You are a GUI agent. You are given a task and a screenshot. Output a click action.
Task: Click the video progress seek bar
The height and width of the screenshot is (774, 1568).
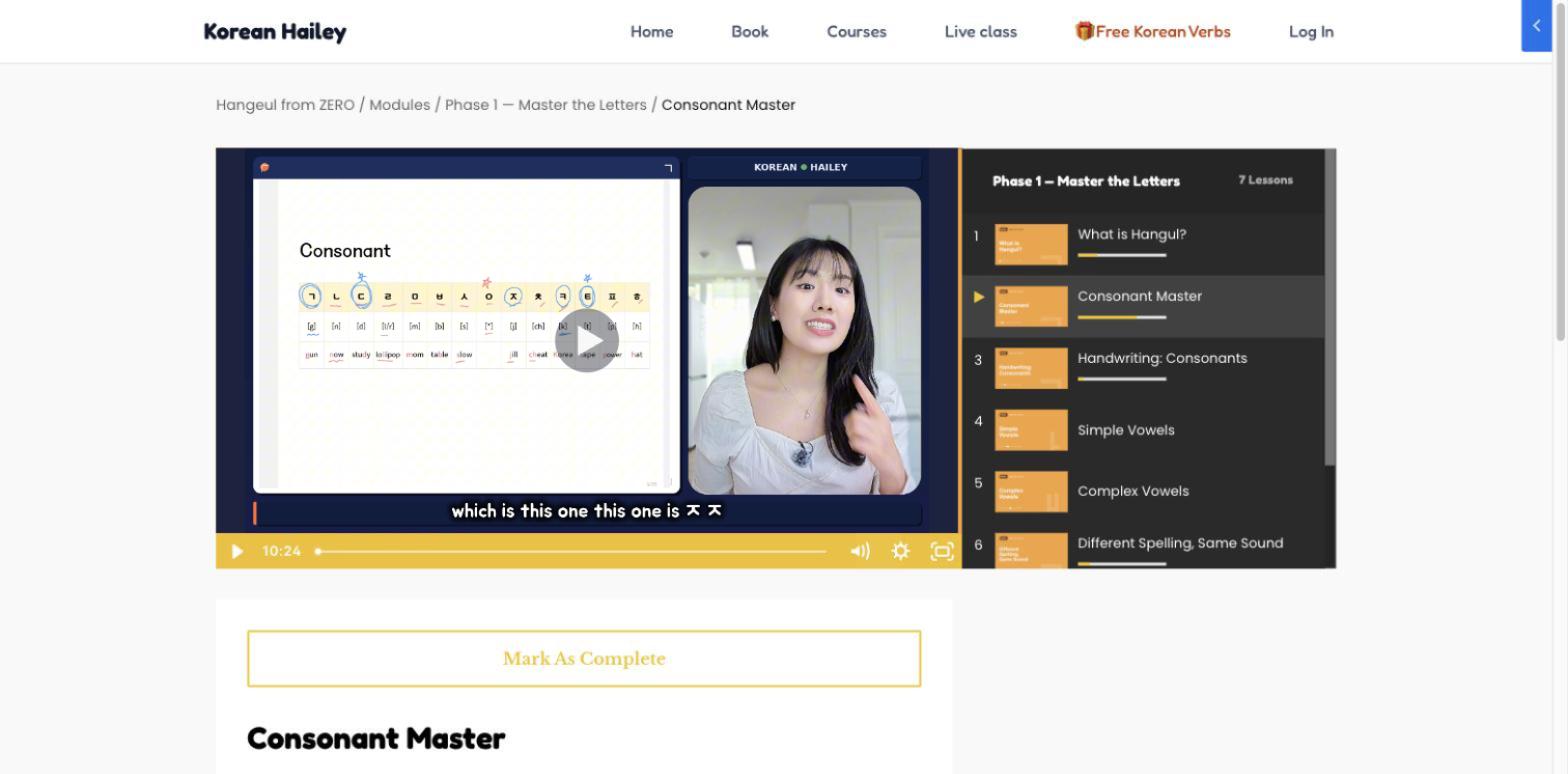(570, 551)
